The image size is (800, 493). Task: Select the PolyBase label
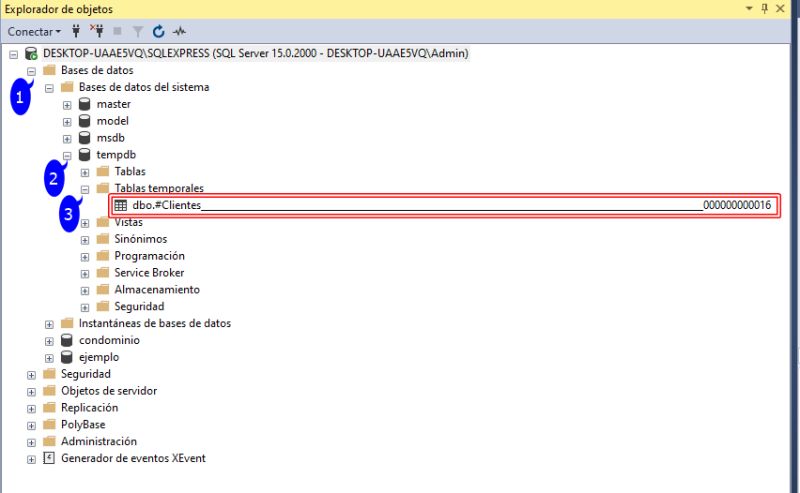coord(83,424)
